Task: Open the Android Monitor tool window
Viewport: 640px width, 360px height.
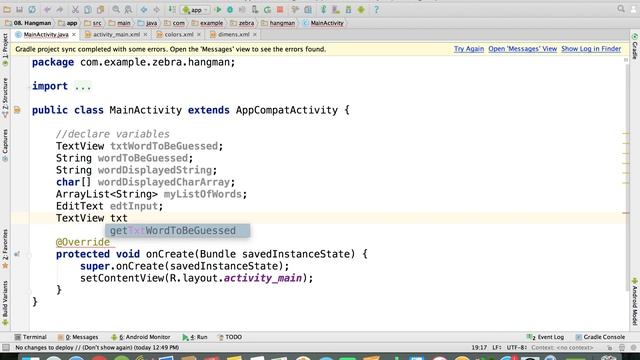Action: [x=141, y=337]
